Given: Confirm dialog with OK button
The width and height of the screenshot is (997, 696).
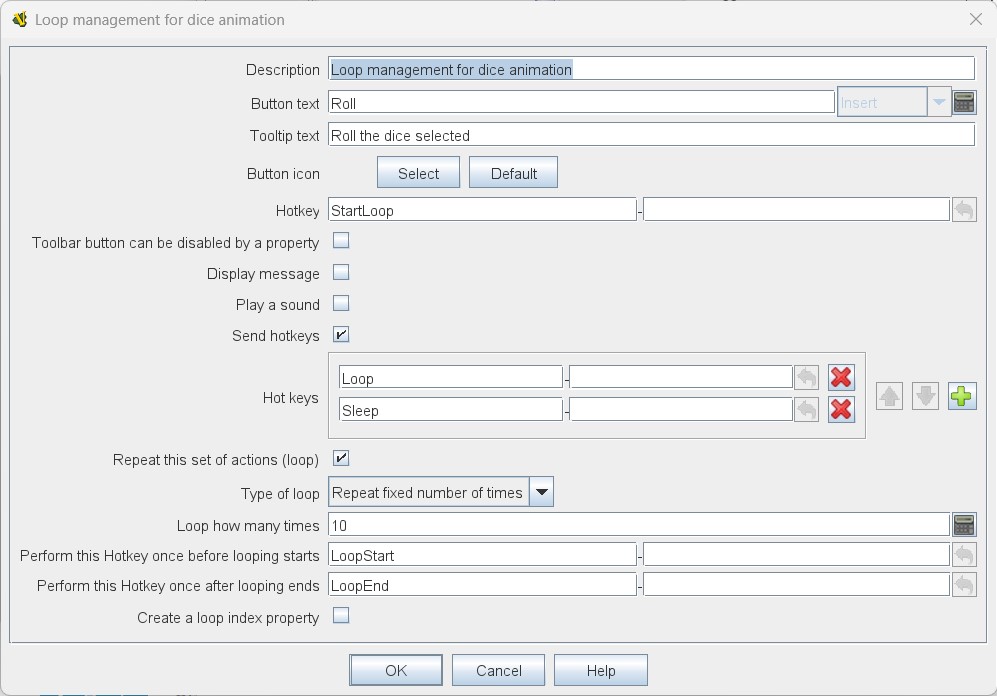Looking at the screenshot, I should tap(395, 670).
